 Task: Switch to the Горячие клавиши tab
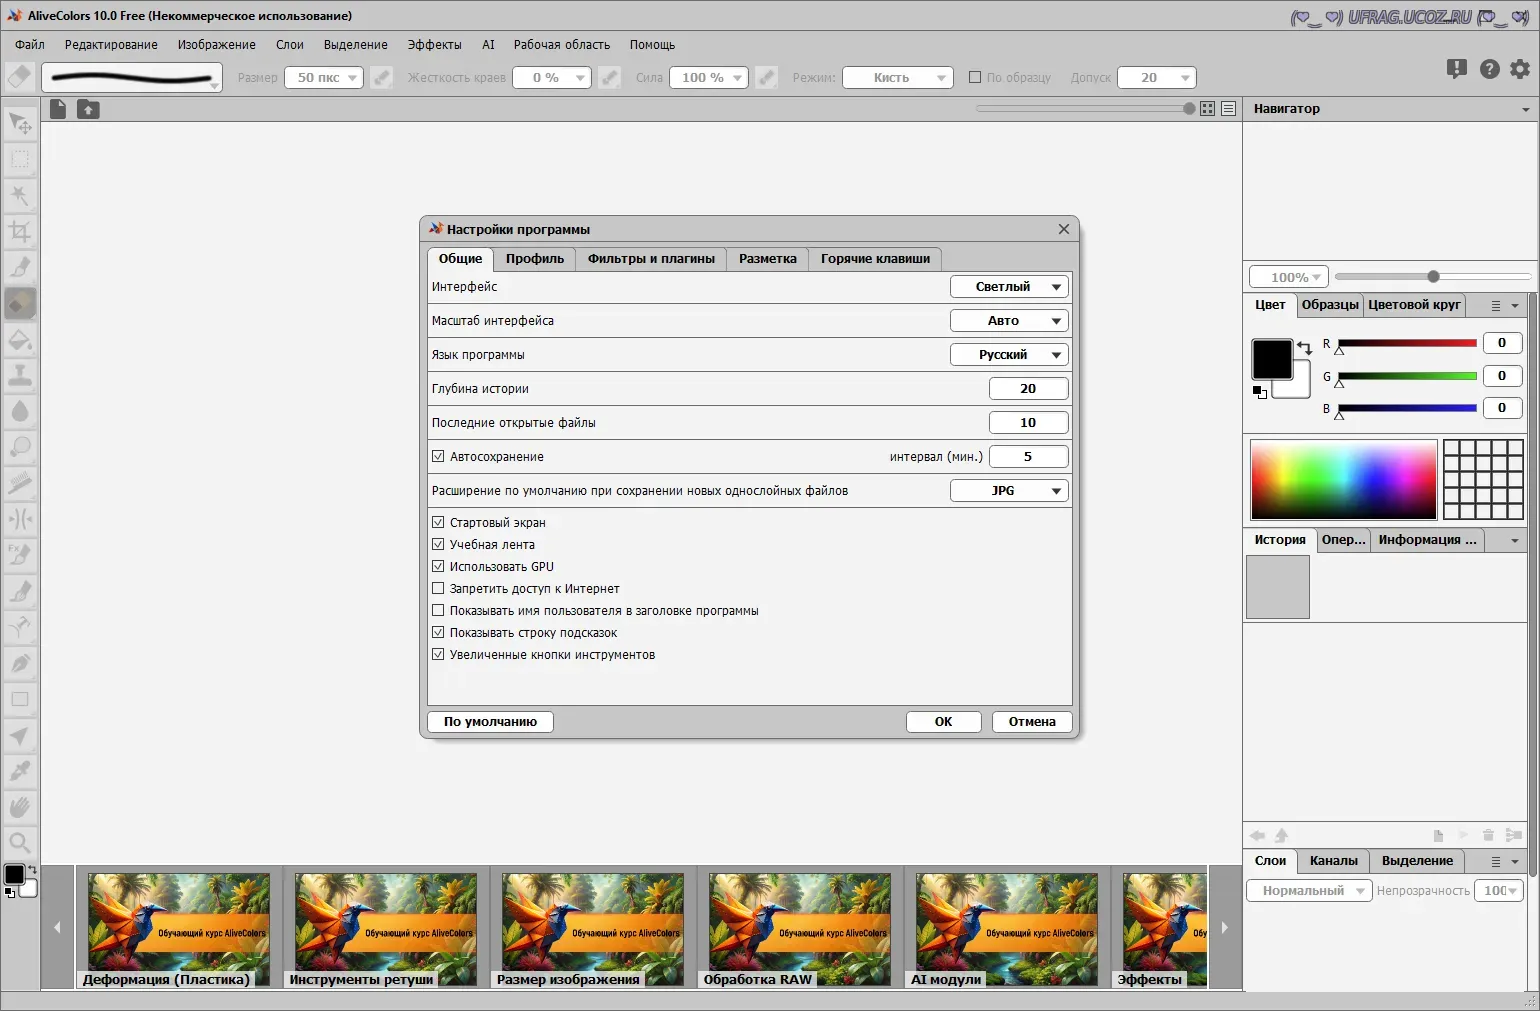pos(875,259)
